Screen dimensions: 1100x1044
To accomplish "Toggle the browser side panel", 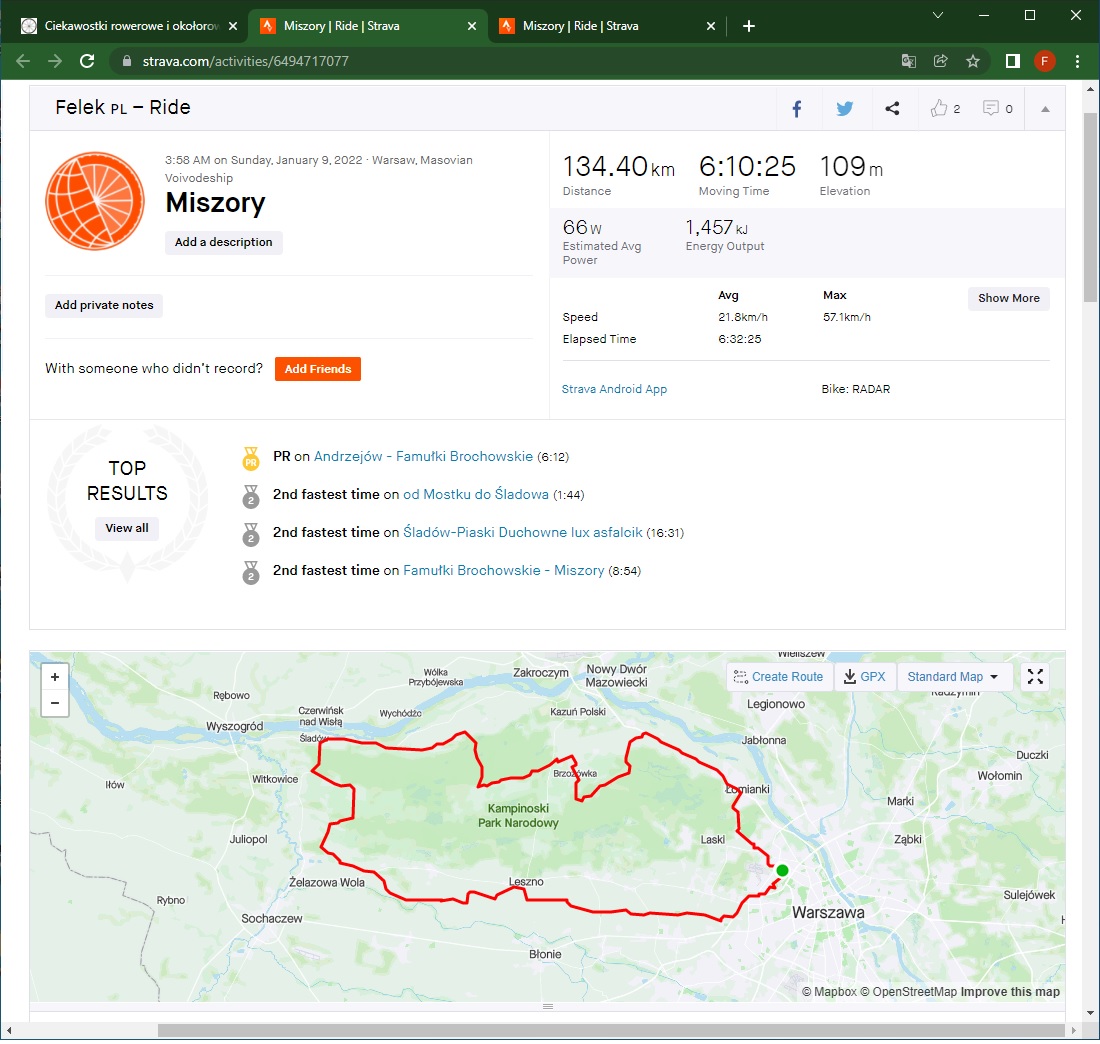I will [1012, 61].
